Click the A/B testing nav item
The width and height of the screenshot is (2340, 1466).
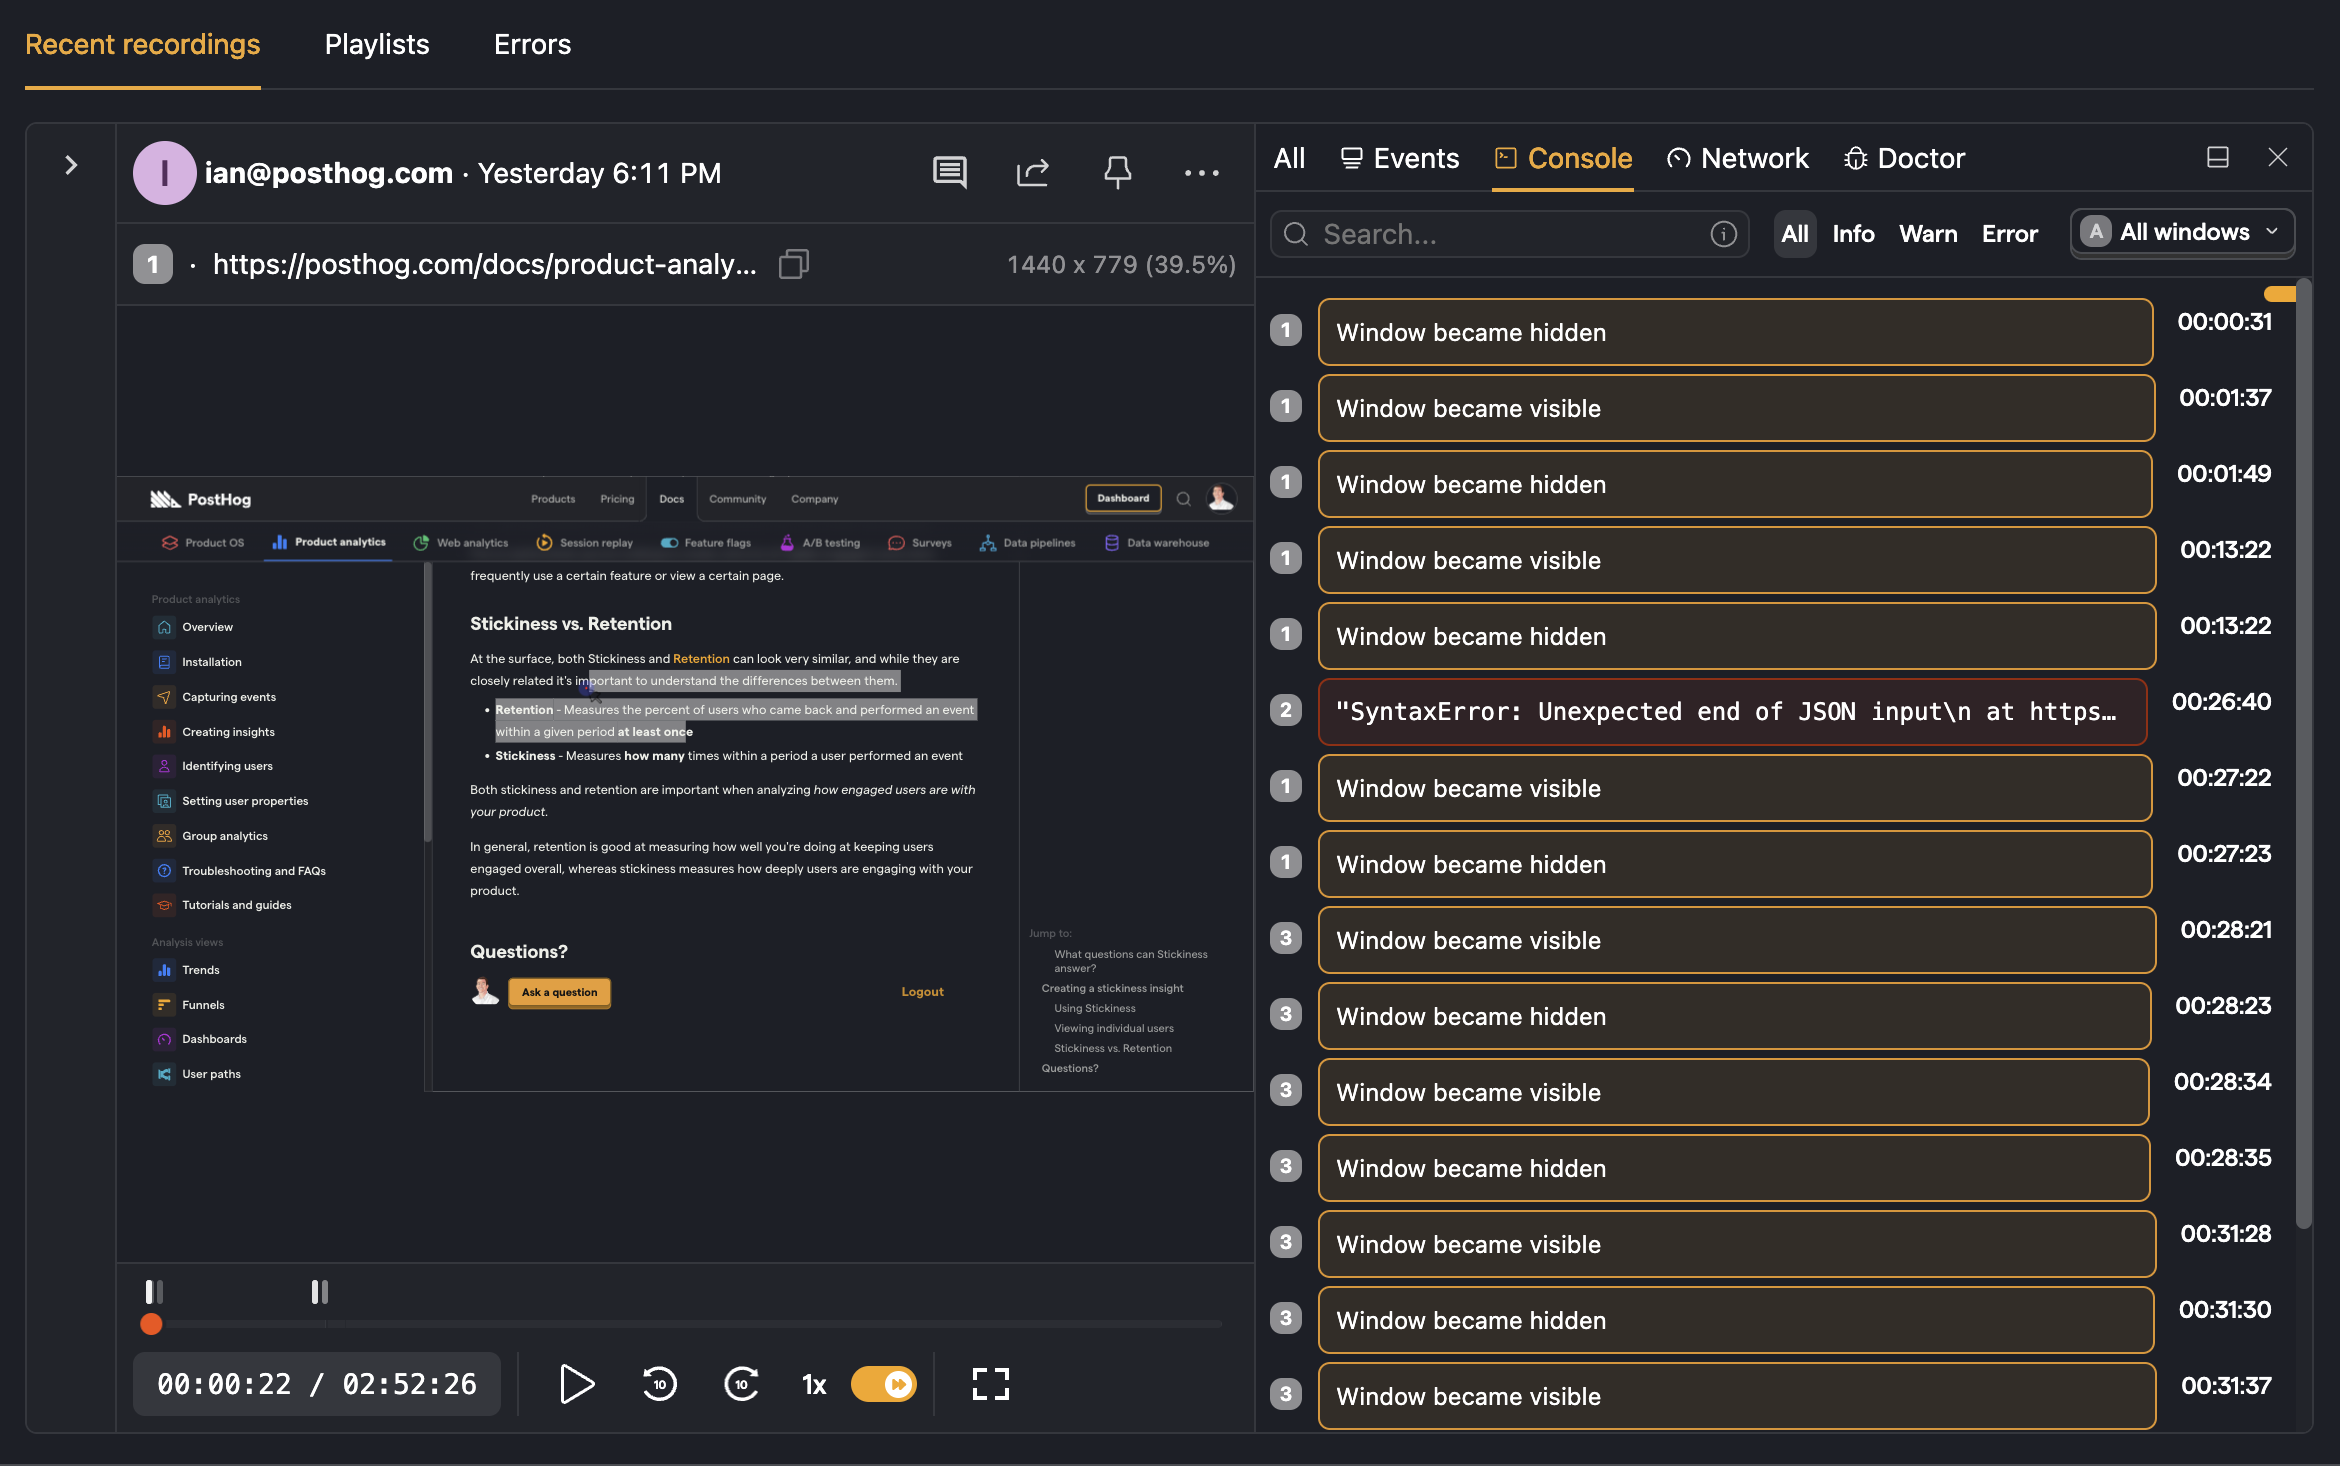click(x=820, y=543)
